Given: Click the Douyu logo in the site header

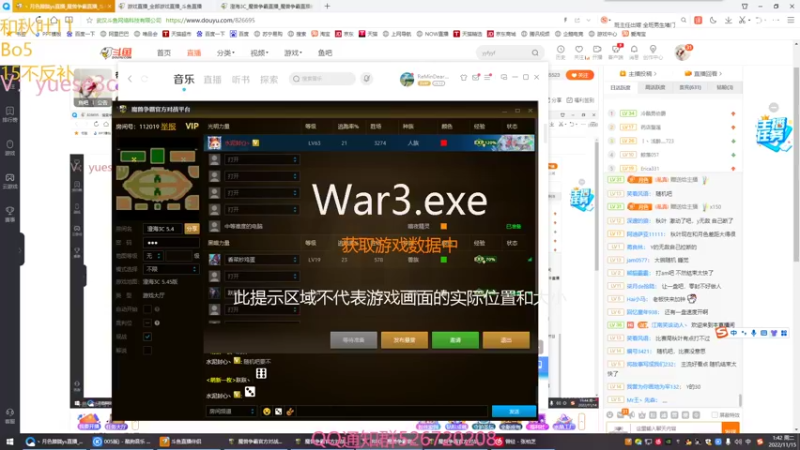Looking at the screenshot, I should [117, 53].
